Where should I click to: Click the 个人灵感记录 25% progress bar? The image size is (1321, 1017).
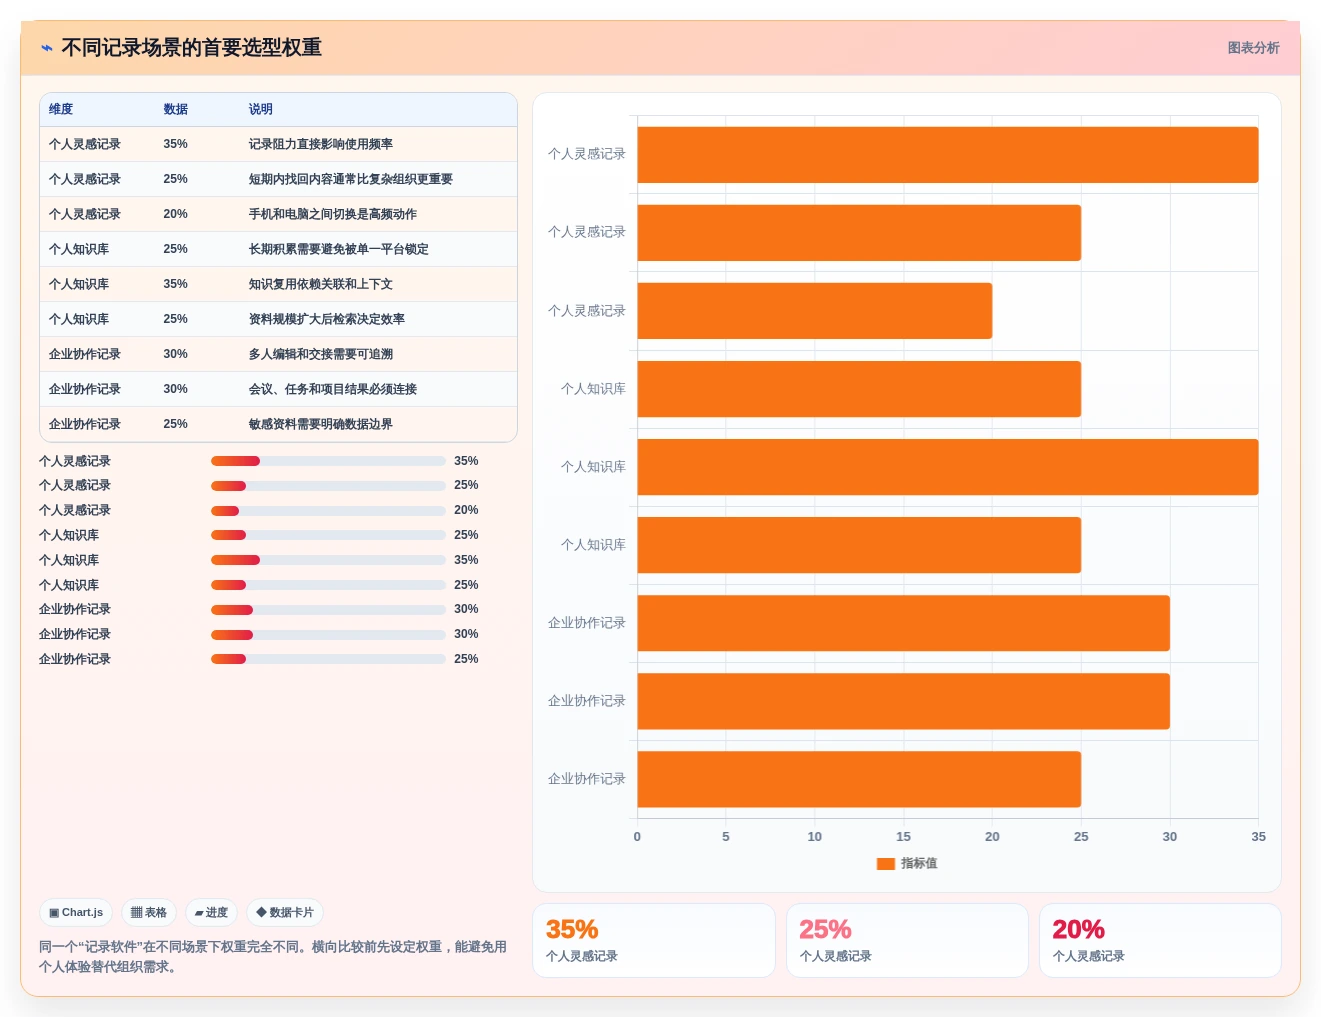328,486
